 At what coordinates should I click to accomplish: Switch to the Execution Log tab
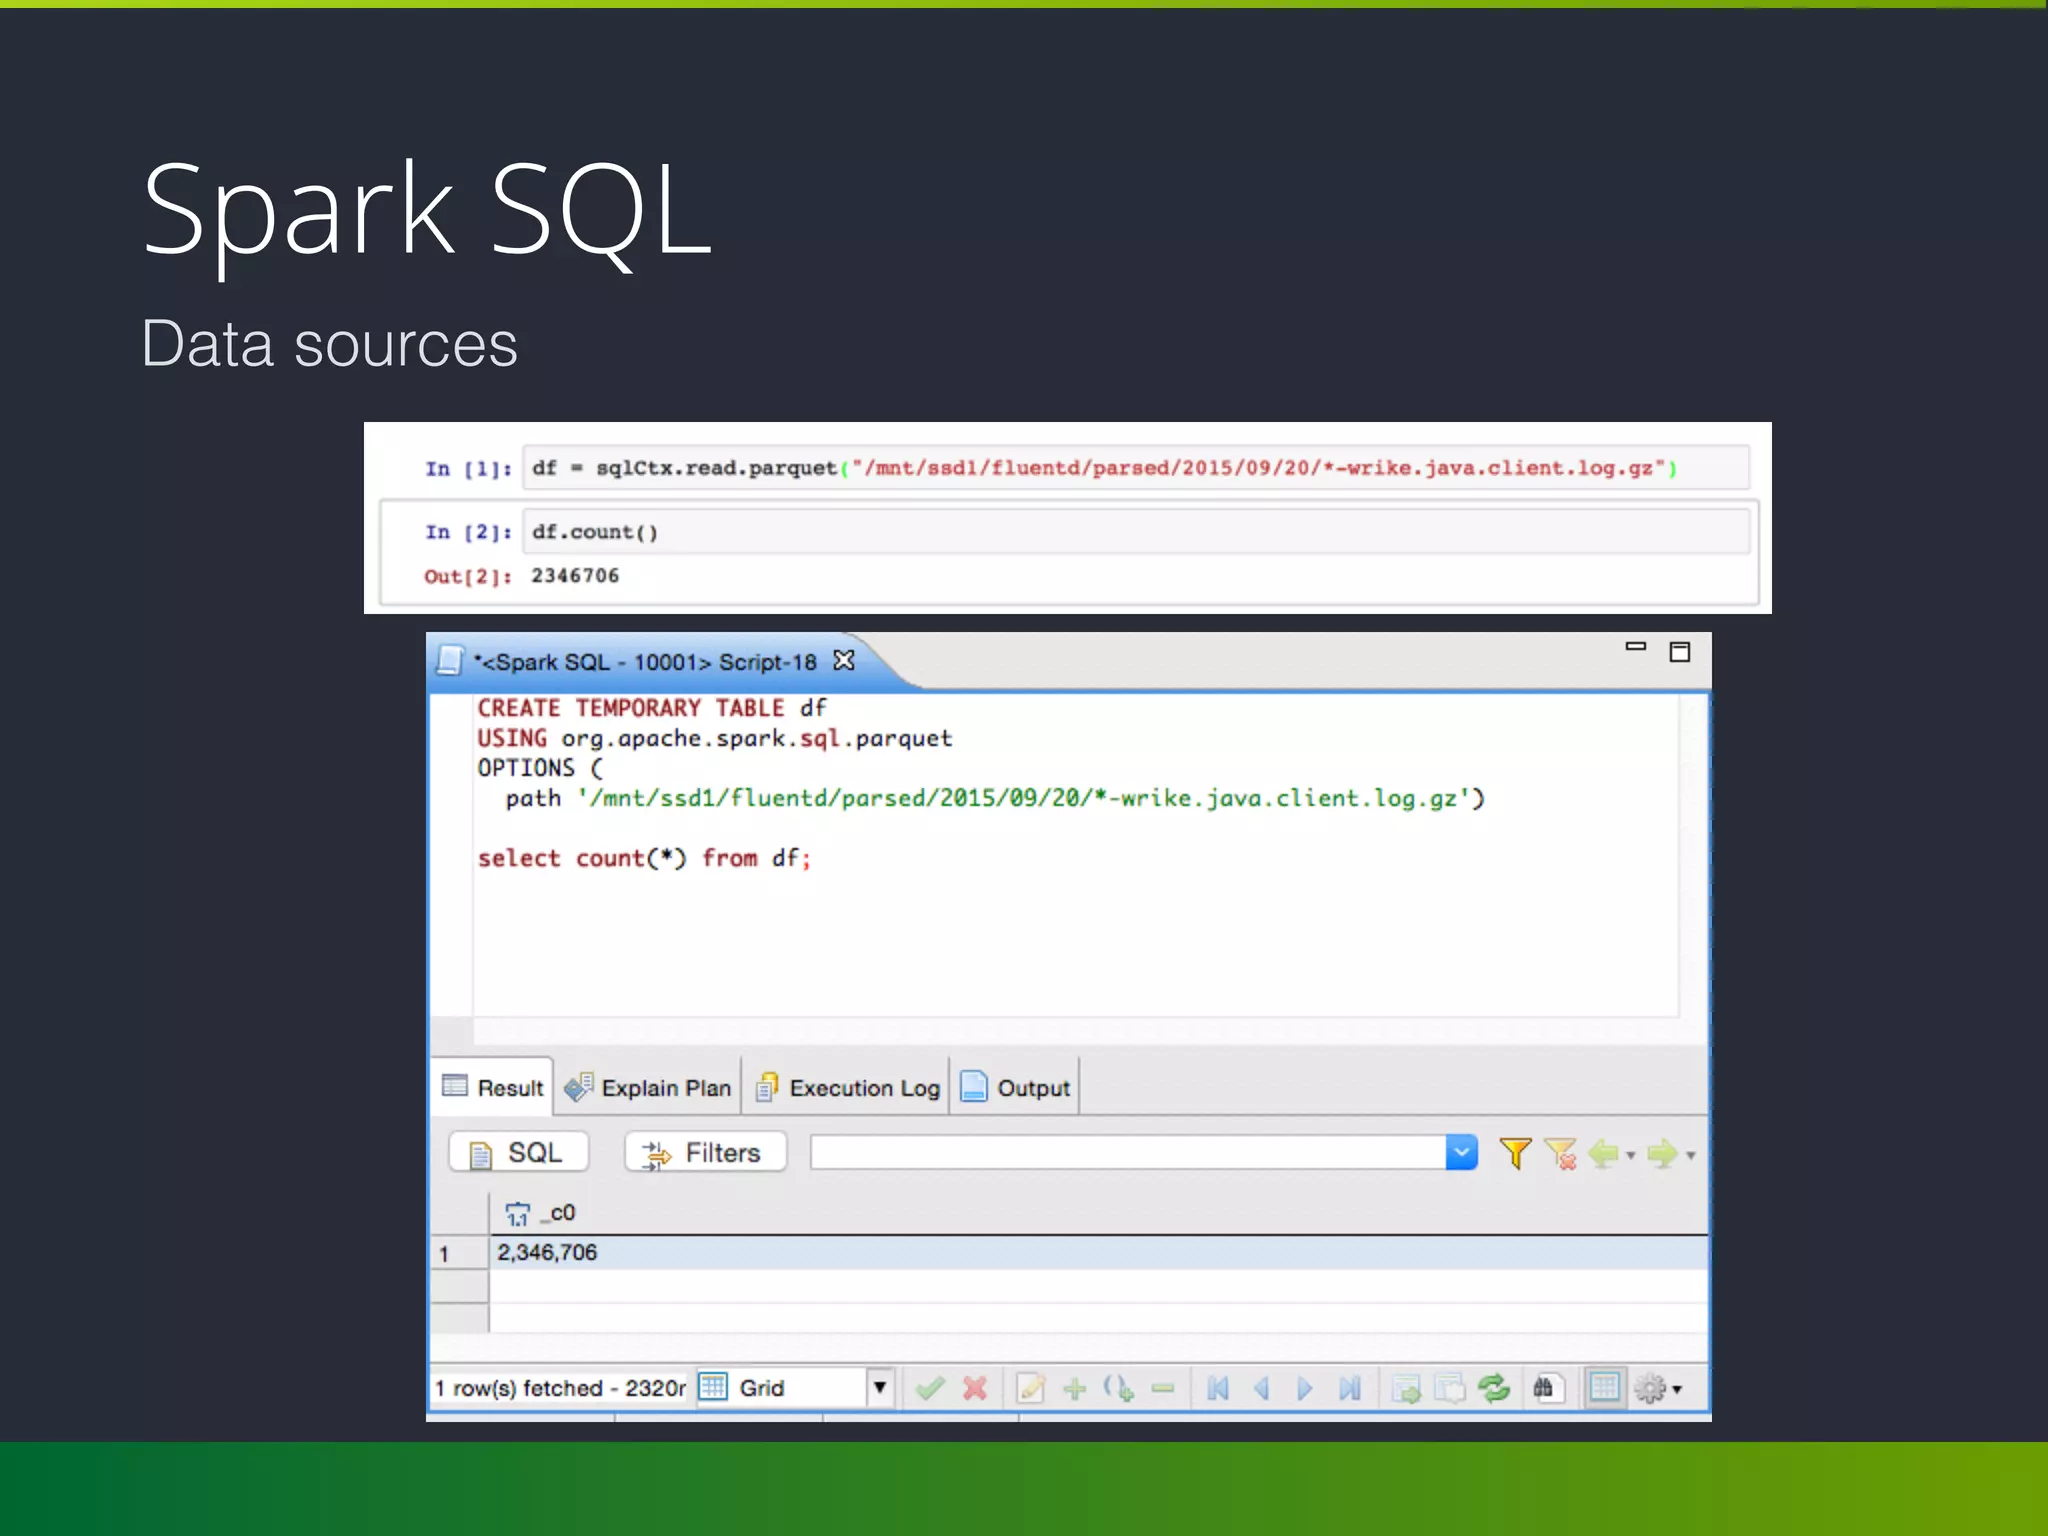(x=848, y=1087)
